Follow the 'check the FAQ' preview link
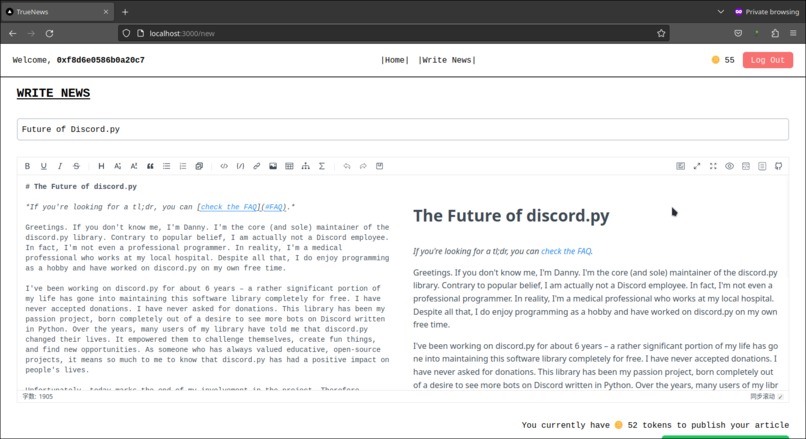Screen dimensions: 806x439 566,251
